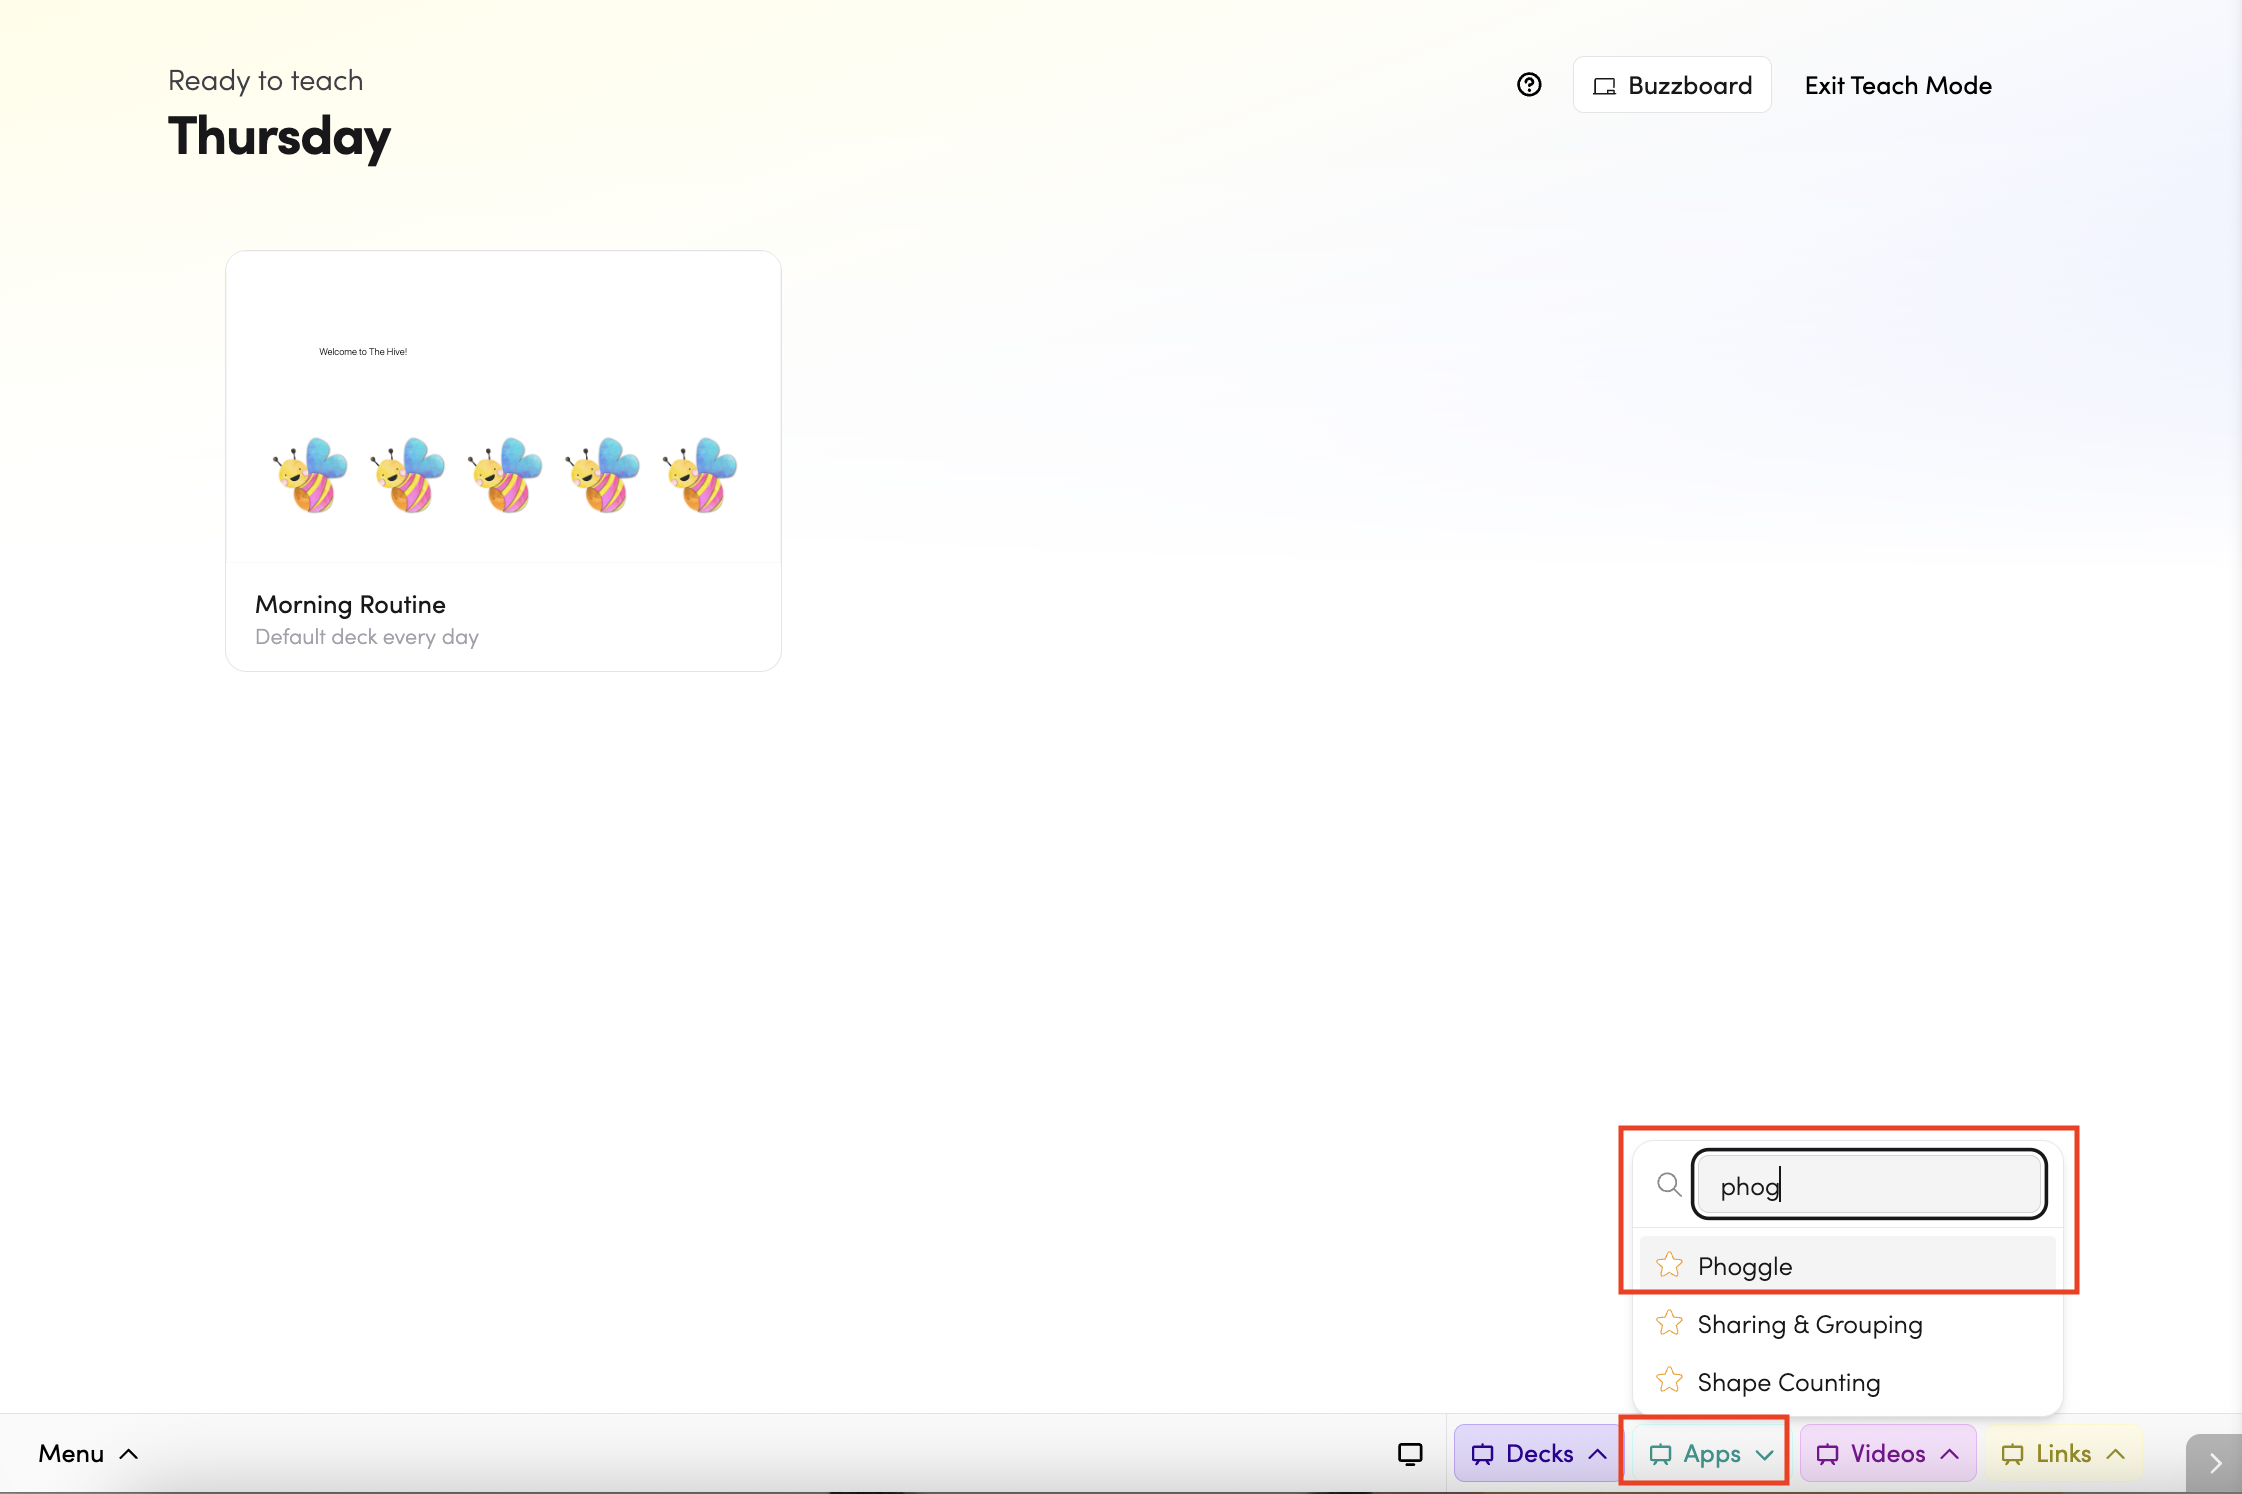
Task: Click the help question mark icon
Action: pyautogui.click(x=1528, y=85)
